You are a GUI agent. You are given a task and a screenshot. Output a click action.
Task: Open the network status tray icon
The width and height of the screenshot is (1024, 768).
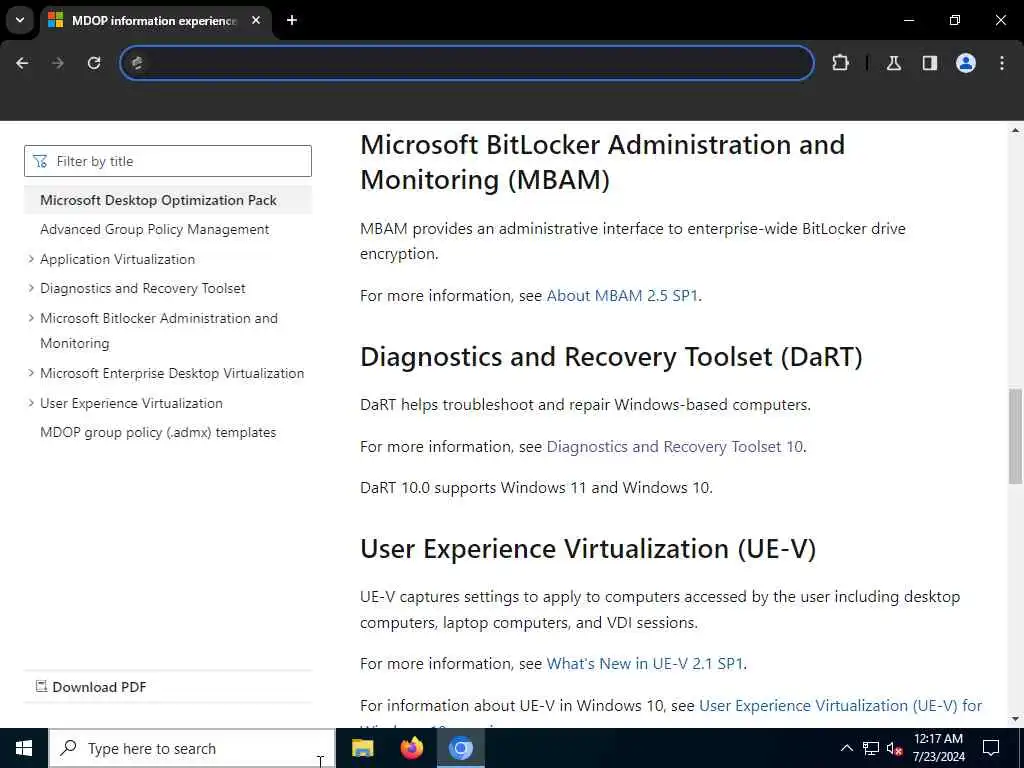pos(871,748)
